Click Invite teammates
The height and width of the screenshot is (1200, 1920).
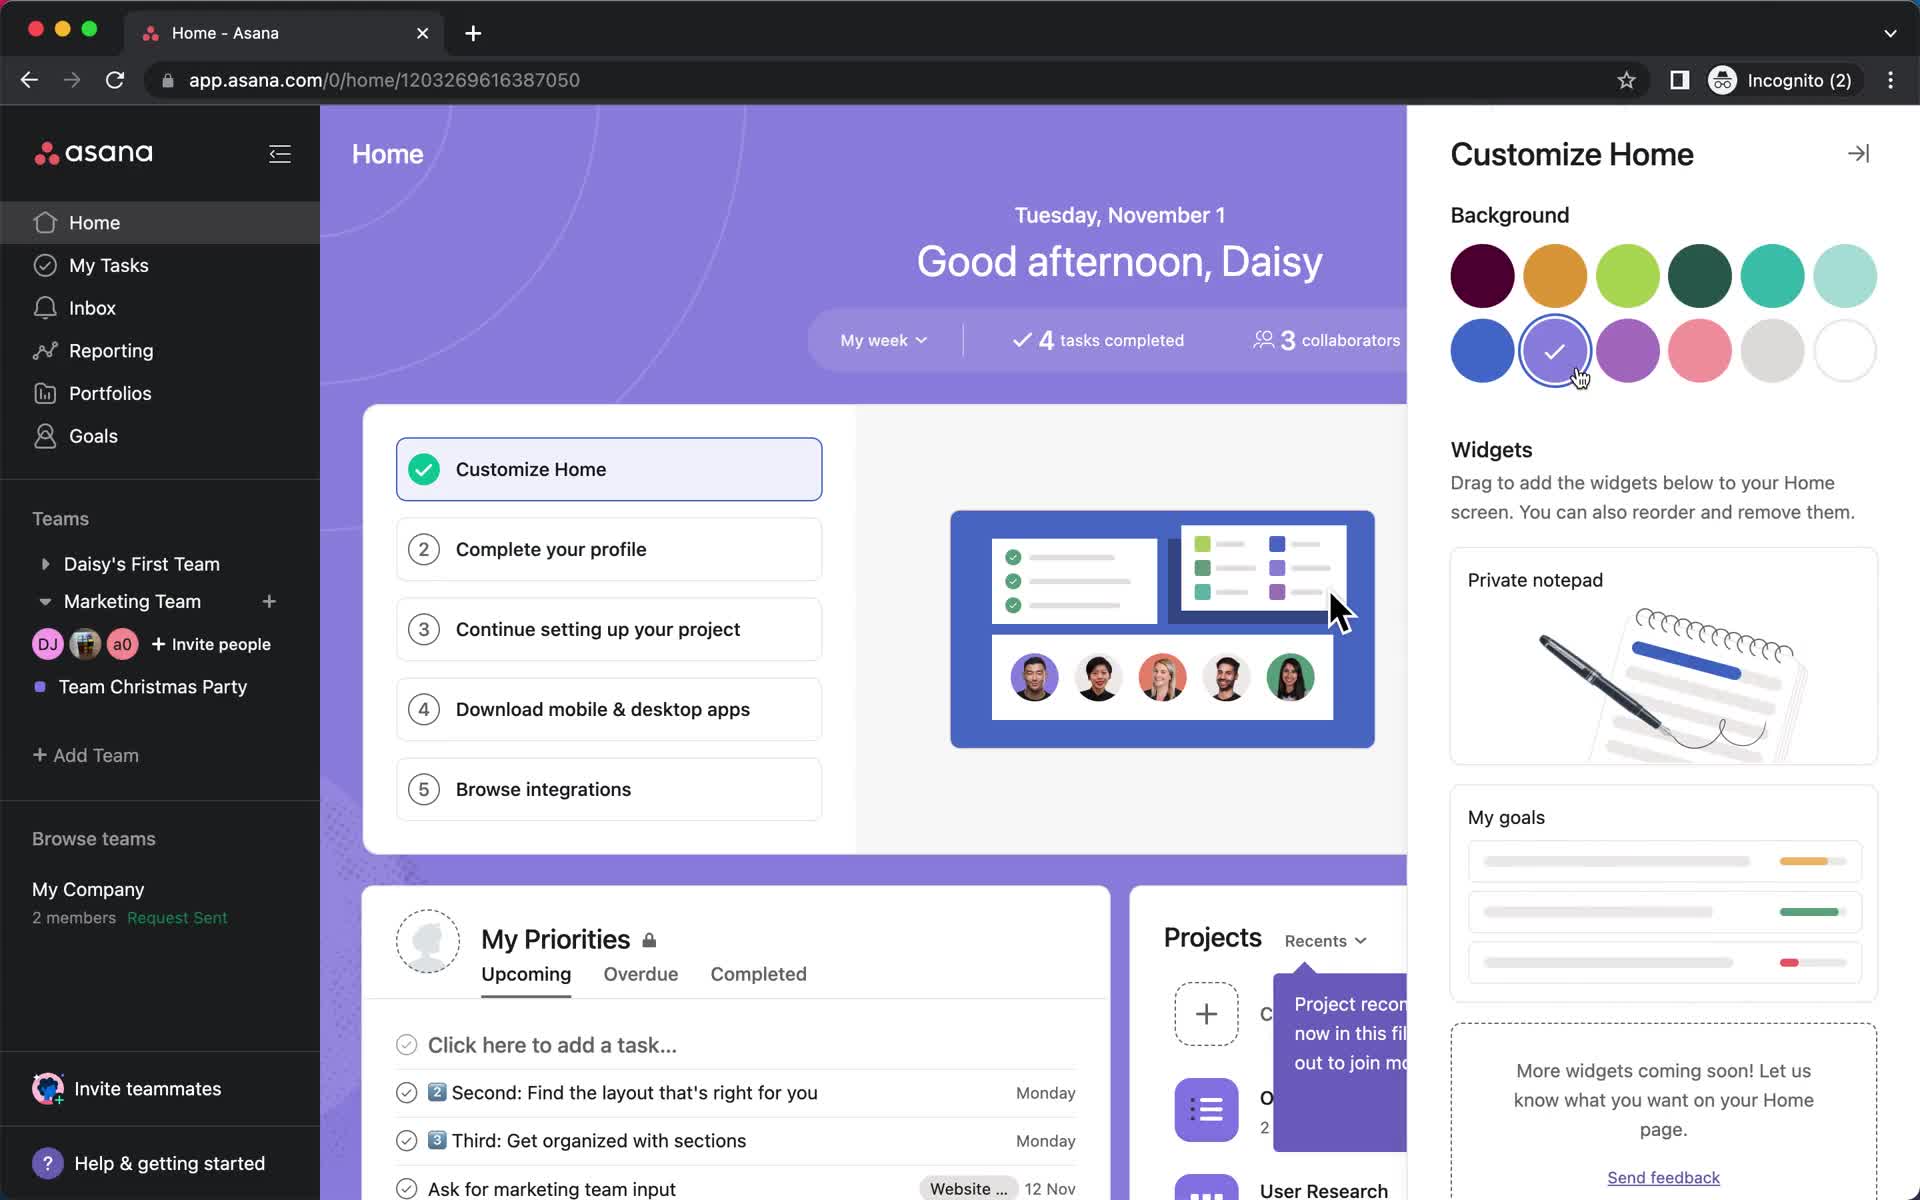pos(128,1089)
